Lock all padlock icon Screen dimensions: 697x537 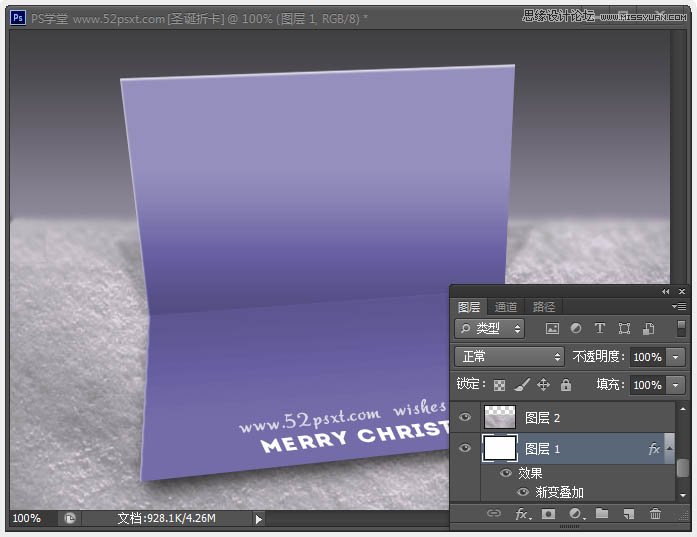(565, 385)
